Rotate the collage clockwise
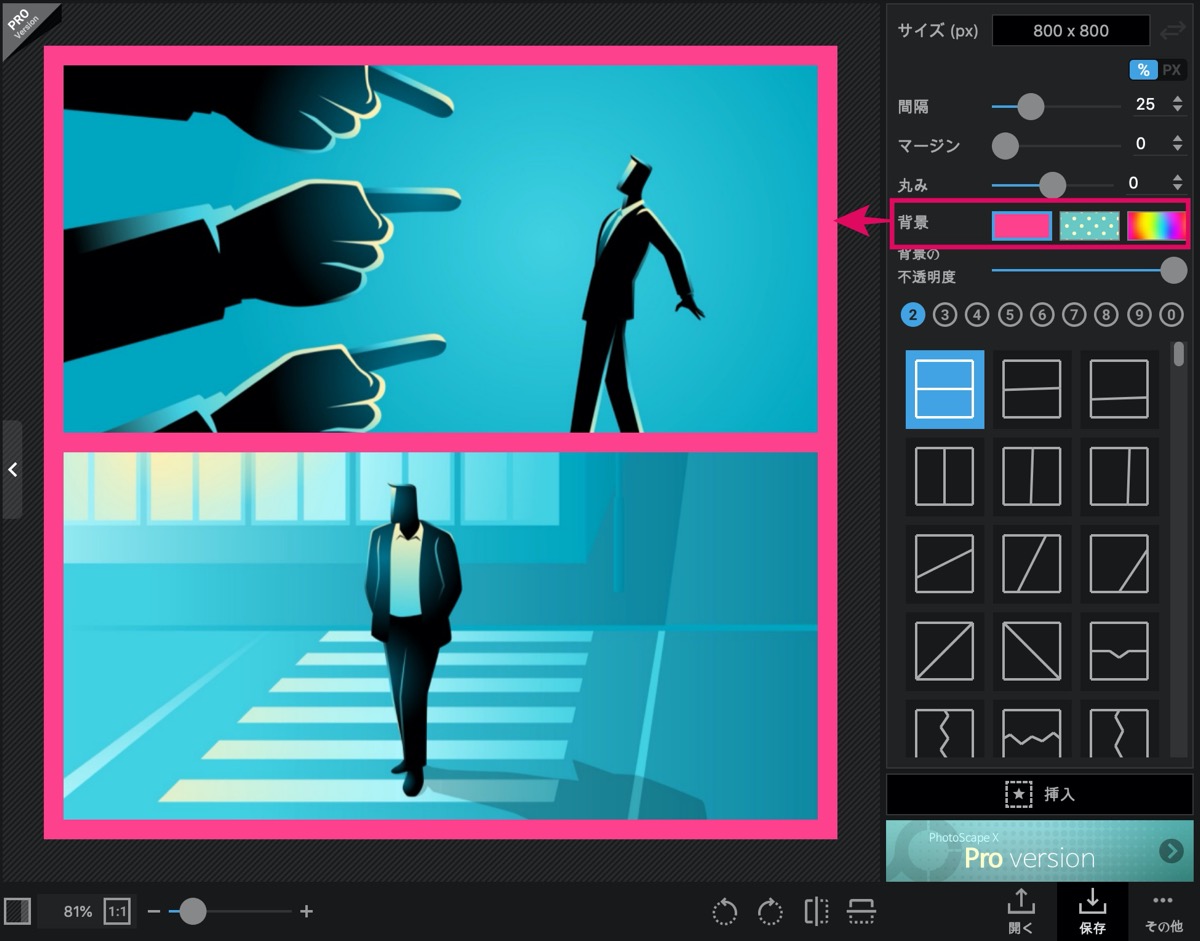 (770, 911)
